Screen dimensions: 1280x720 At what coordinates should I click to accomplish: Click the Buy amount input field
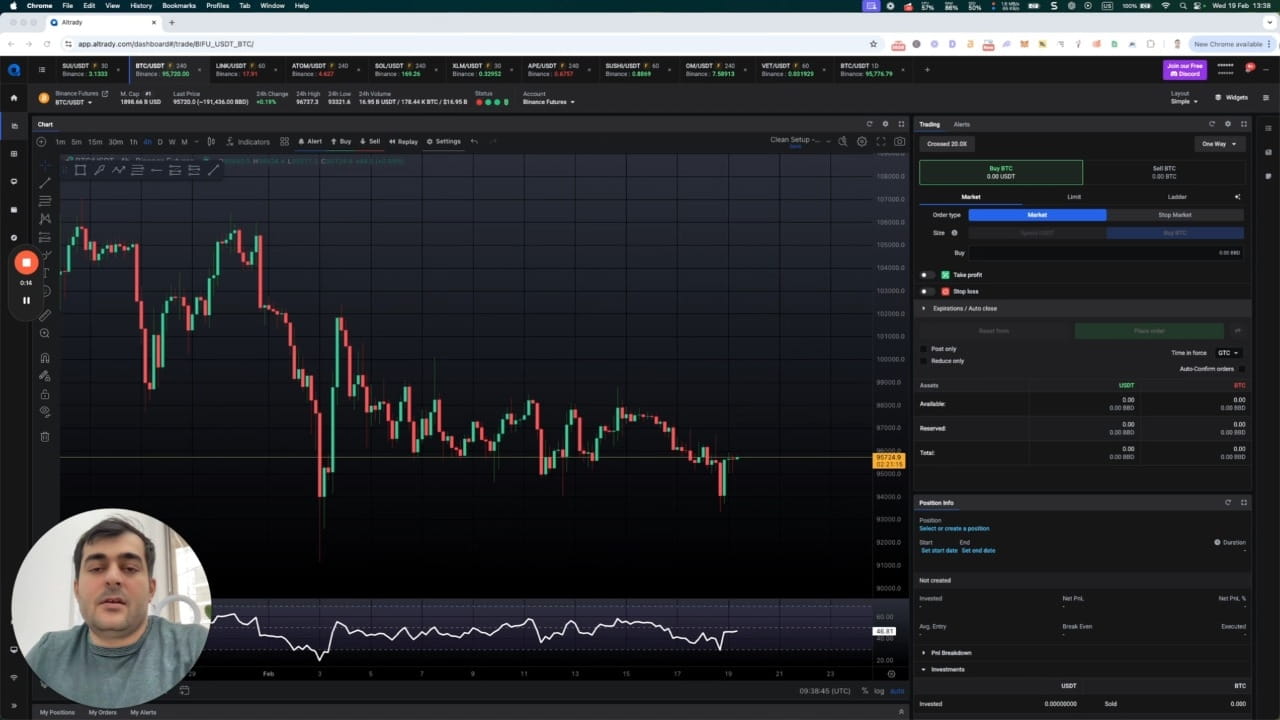(1105, 253)
